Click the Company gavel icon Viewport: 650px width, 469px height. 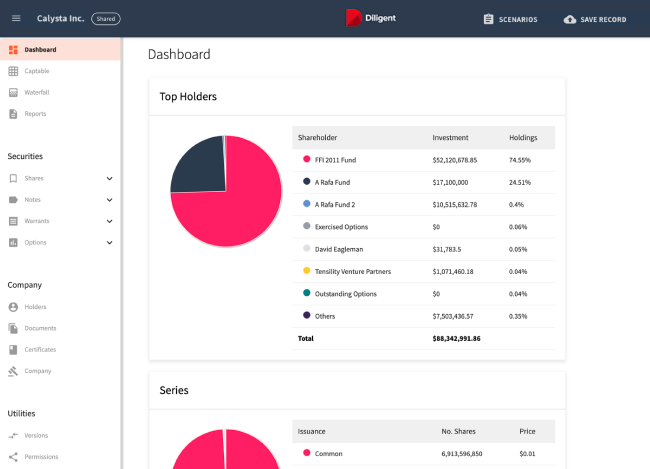pyautogui.click(x=13, y=371)
